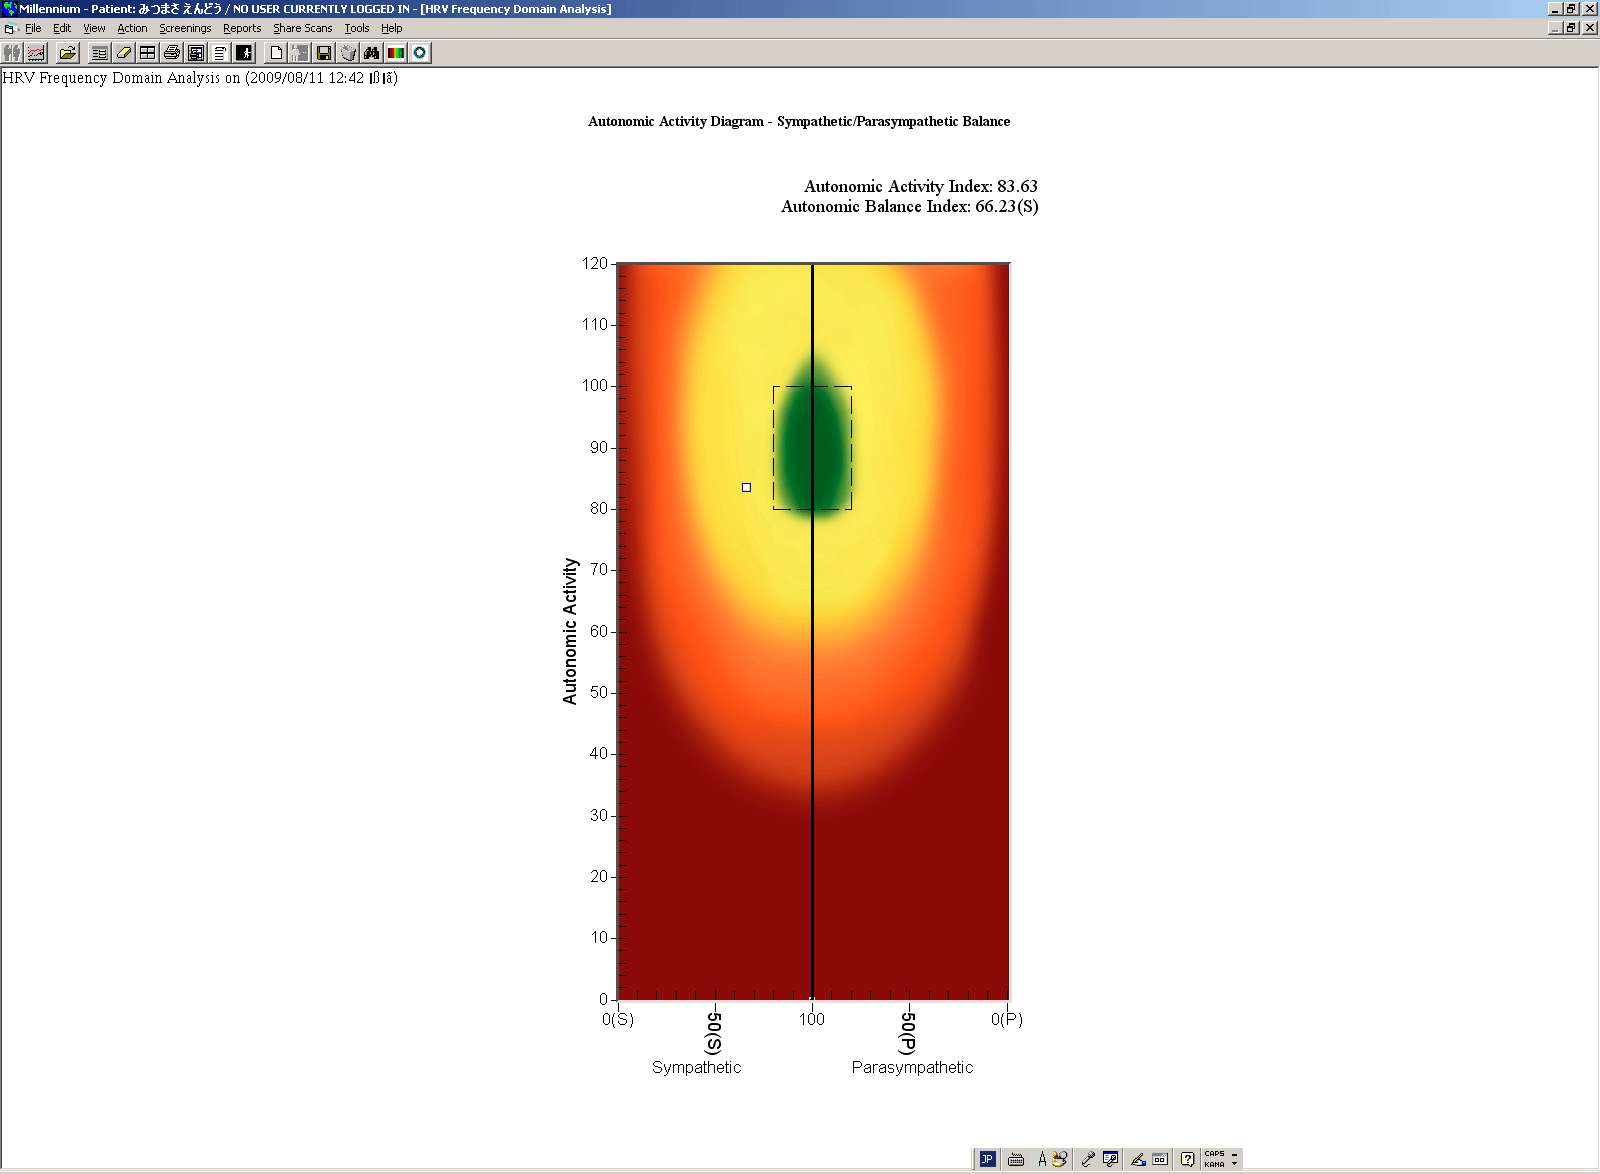This screenshot has width=1600, height=1174.
Task: Click the blue square data point marker
Action: point(746,487)
